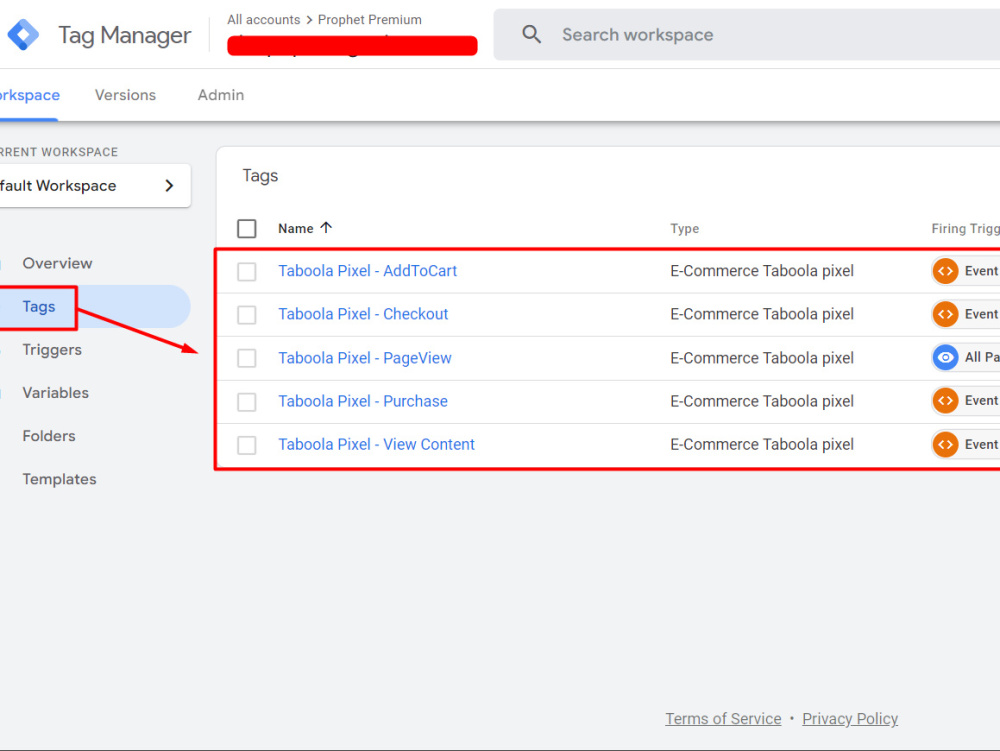Select the Taboola Pixel - PageView checkbox

(x=247, y=358)
